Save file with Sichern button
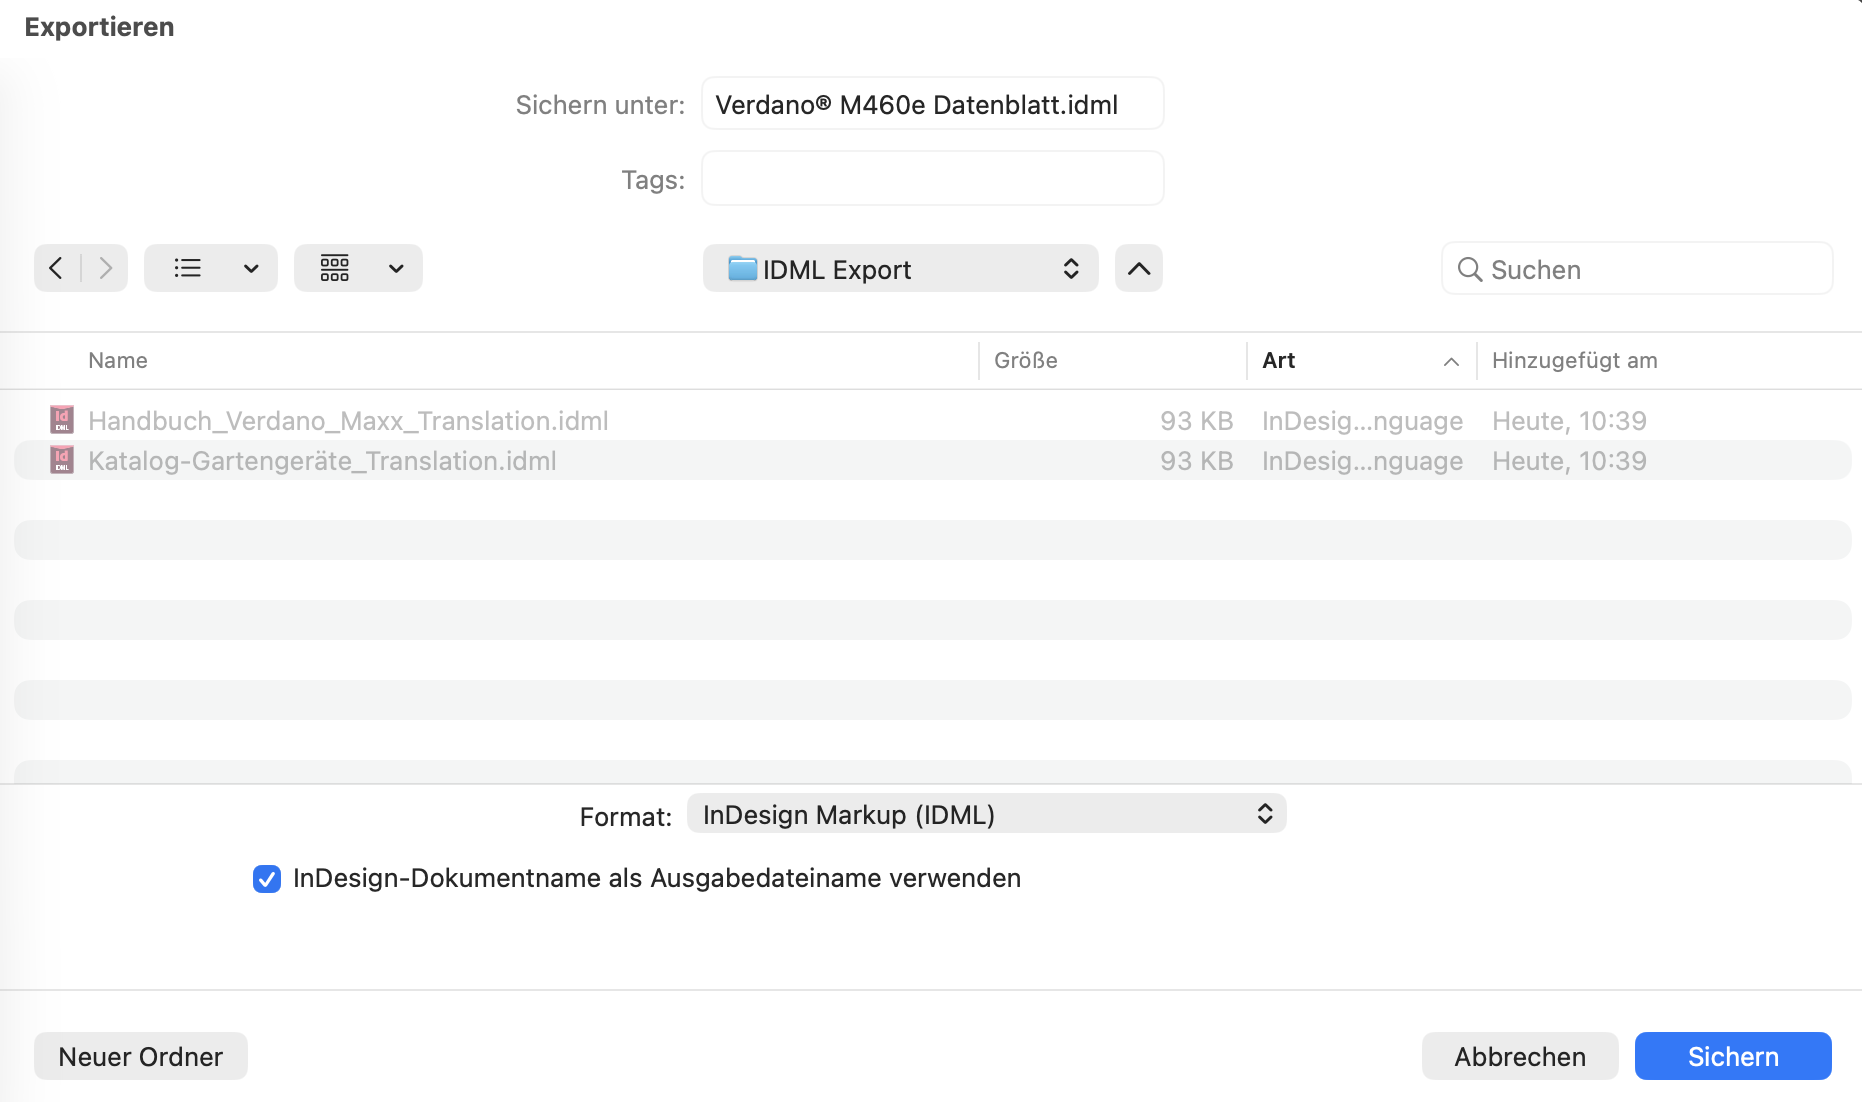The height and width of the screenshot is (1102, 1862). click(1733, 1056)
